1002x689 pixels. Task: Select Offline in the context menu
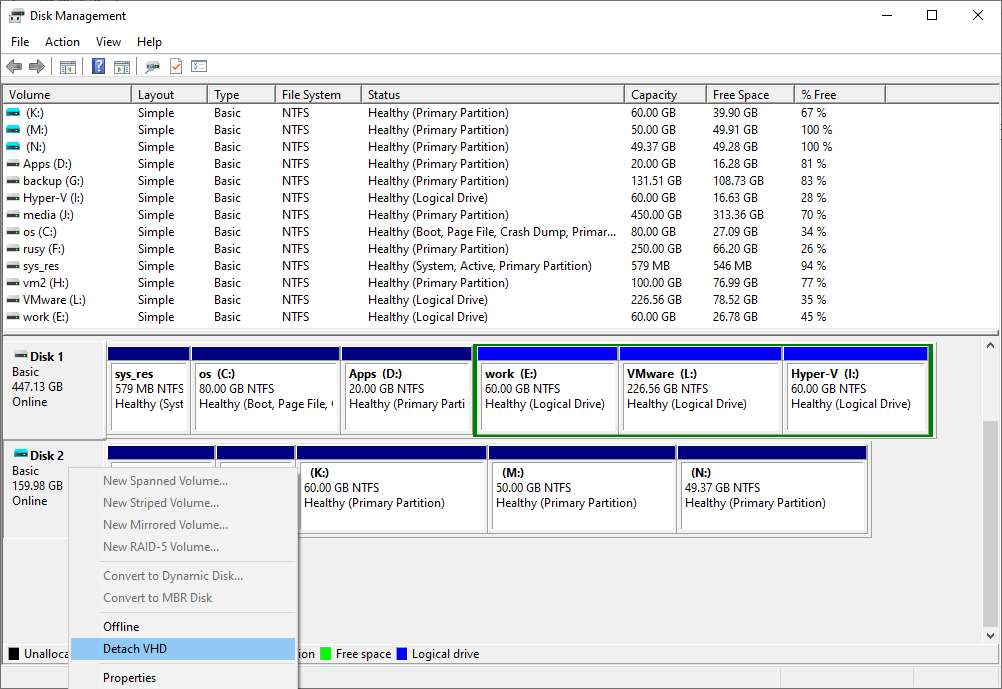point(121,627)
